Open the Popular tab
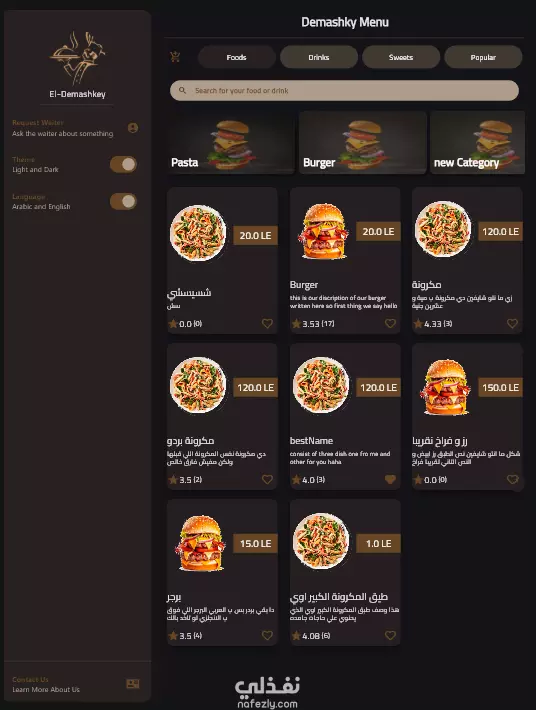536x710 pixels. (x=483, y=57)
